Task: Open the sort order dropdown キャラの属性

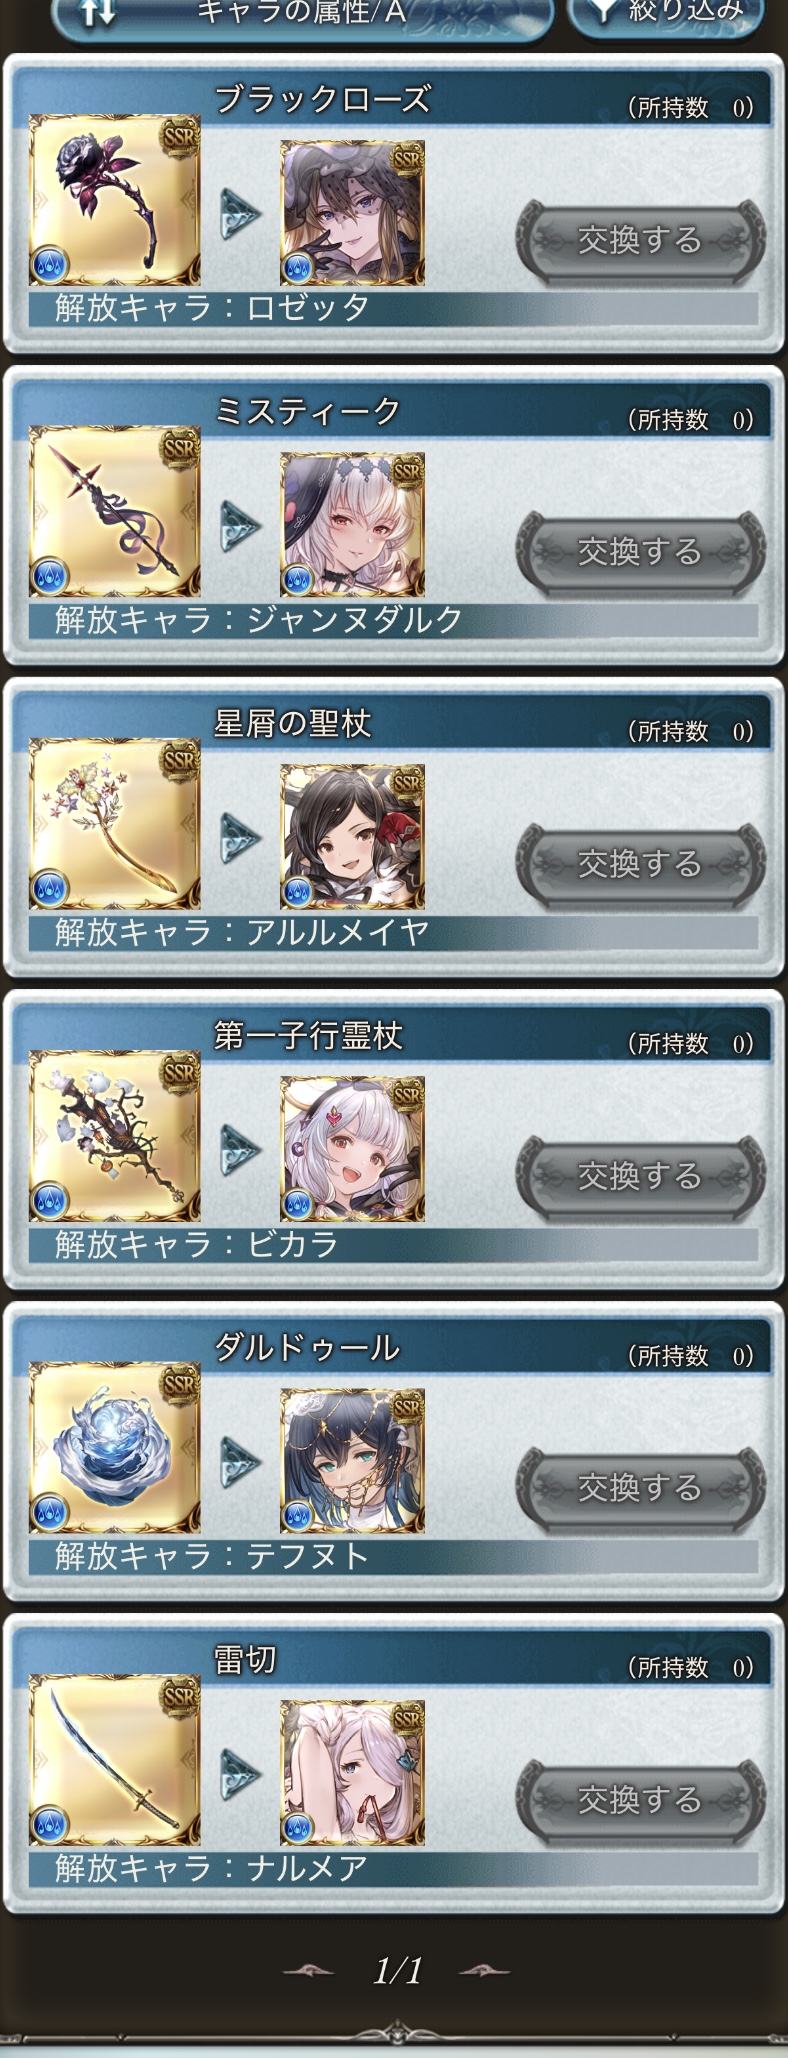Action: pos(301,14)
